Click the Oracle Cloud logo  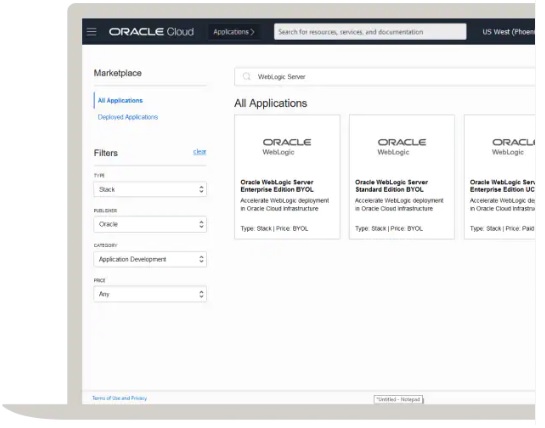(x=151, y=32)
